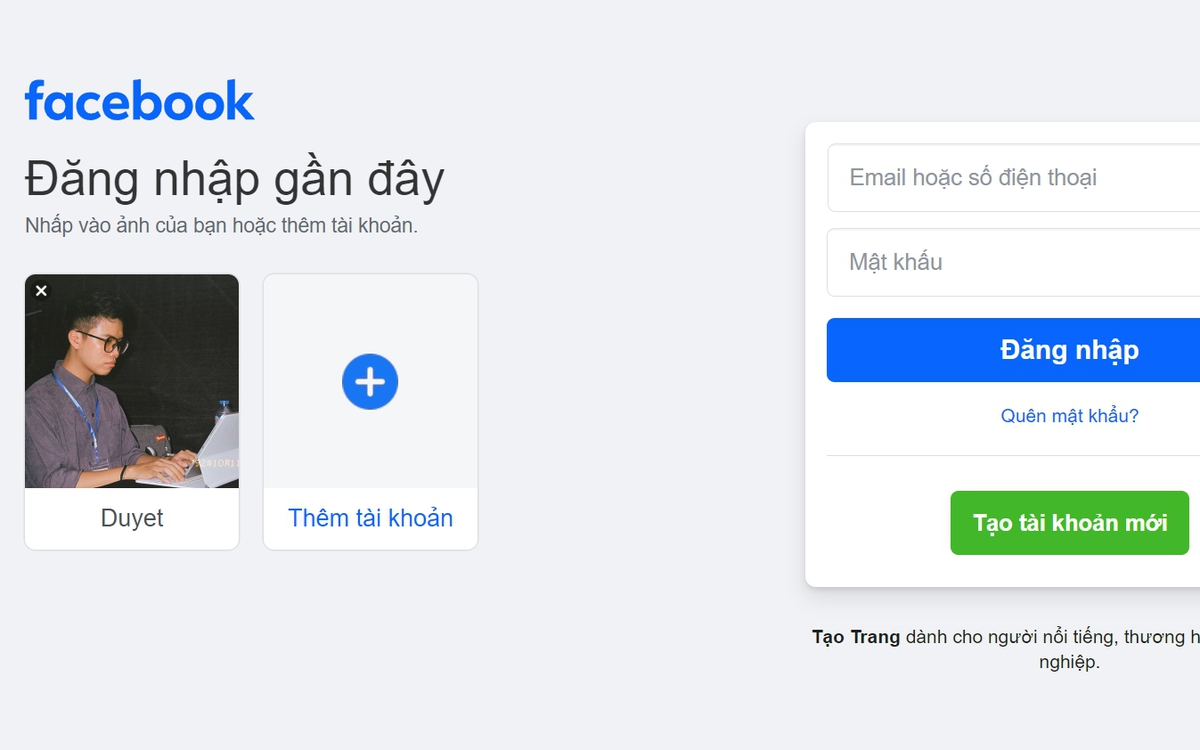Focus the "Email hoặc số điện thoại" field
This screenshot has width=1200, height=750.
(x=1013, y=178)
